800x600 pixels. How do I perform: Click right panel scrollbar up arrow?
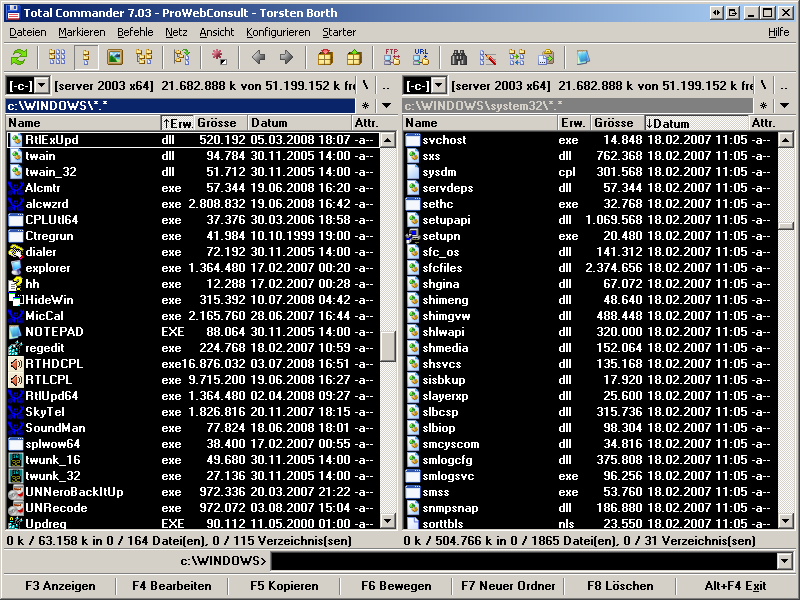(785, 139)
